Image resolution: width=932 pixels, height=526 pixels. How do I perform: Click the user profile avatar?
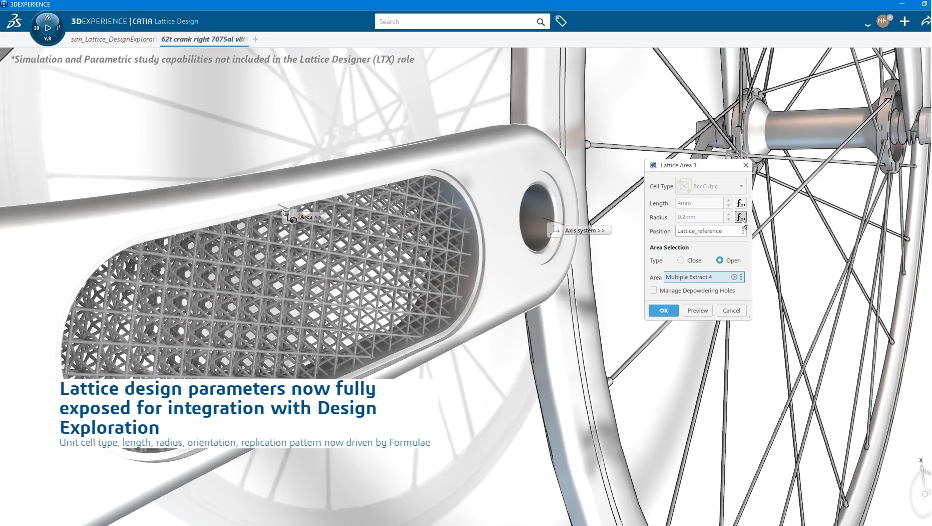pyautogui.click(x=882, y=21)
